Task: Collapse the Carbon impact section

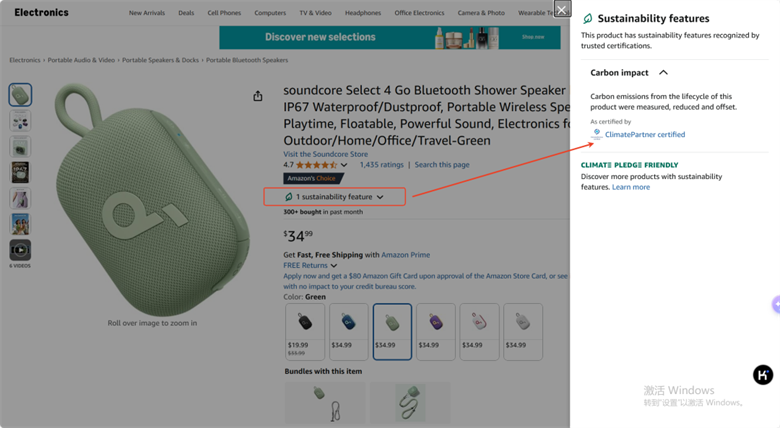Action: point(663,73)
